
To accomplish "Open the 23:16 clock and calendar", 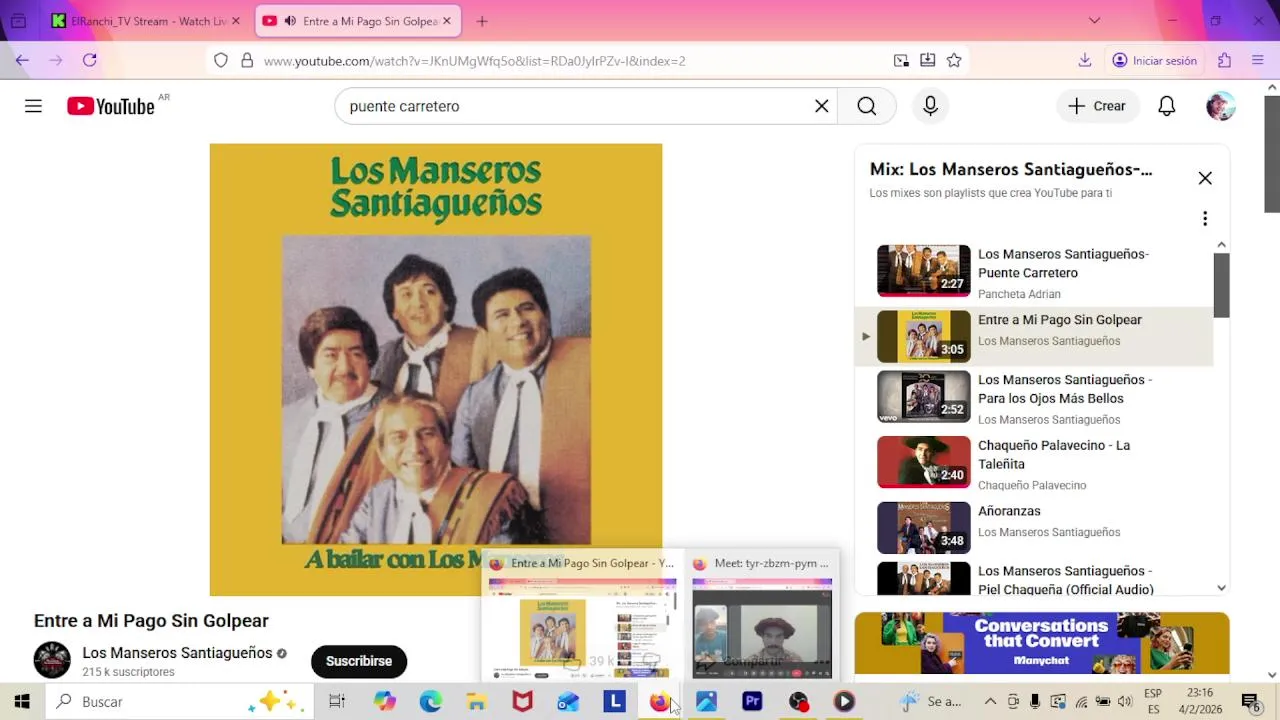I will point(1200,701).
